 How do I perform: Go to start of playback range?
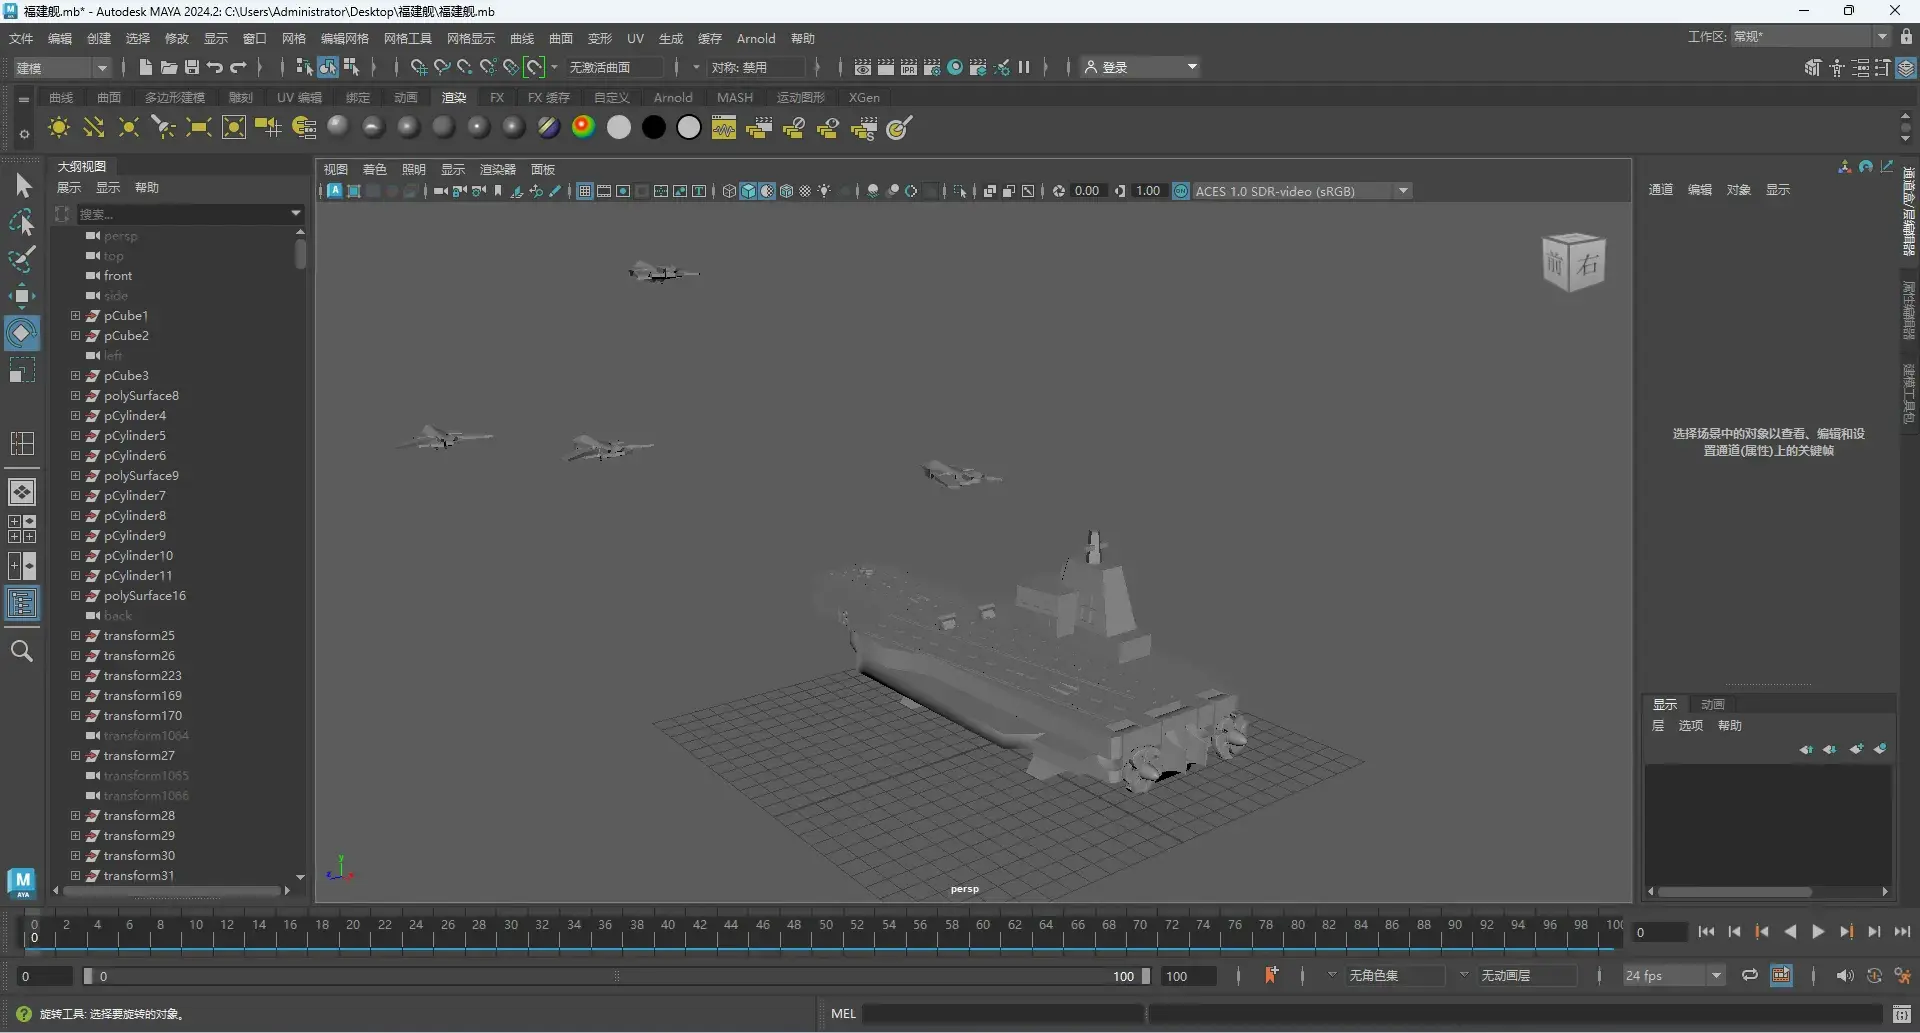1706,931
